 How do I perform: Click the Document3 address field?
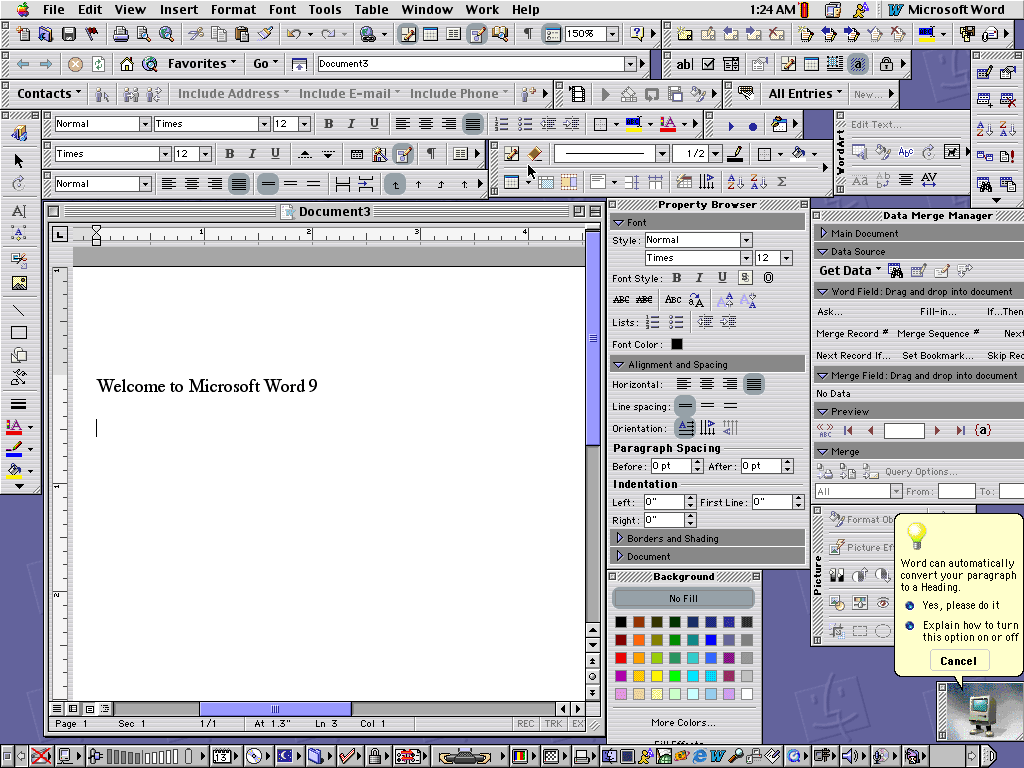tap(470, 64)
